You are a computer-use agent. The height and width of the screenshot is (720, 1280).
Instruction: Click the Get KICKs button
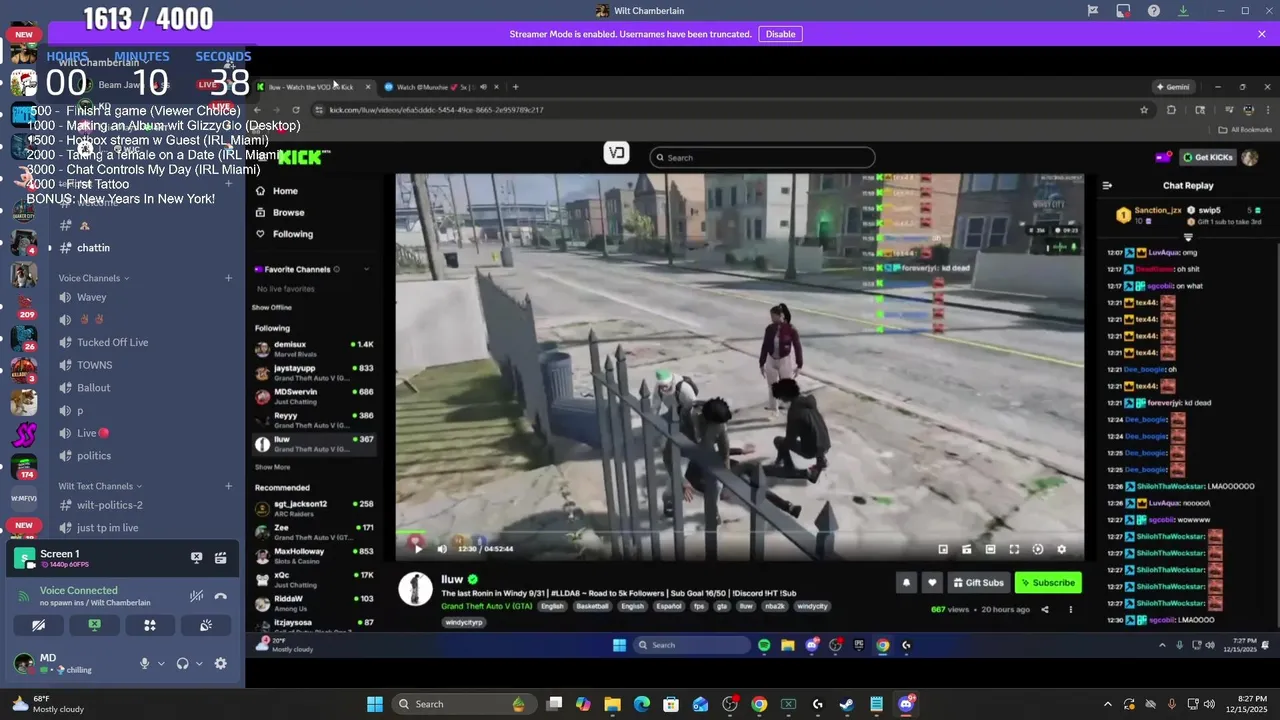point(1208,157)
